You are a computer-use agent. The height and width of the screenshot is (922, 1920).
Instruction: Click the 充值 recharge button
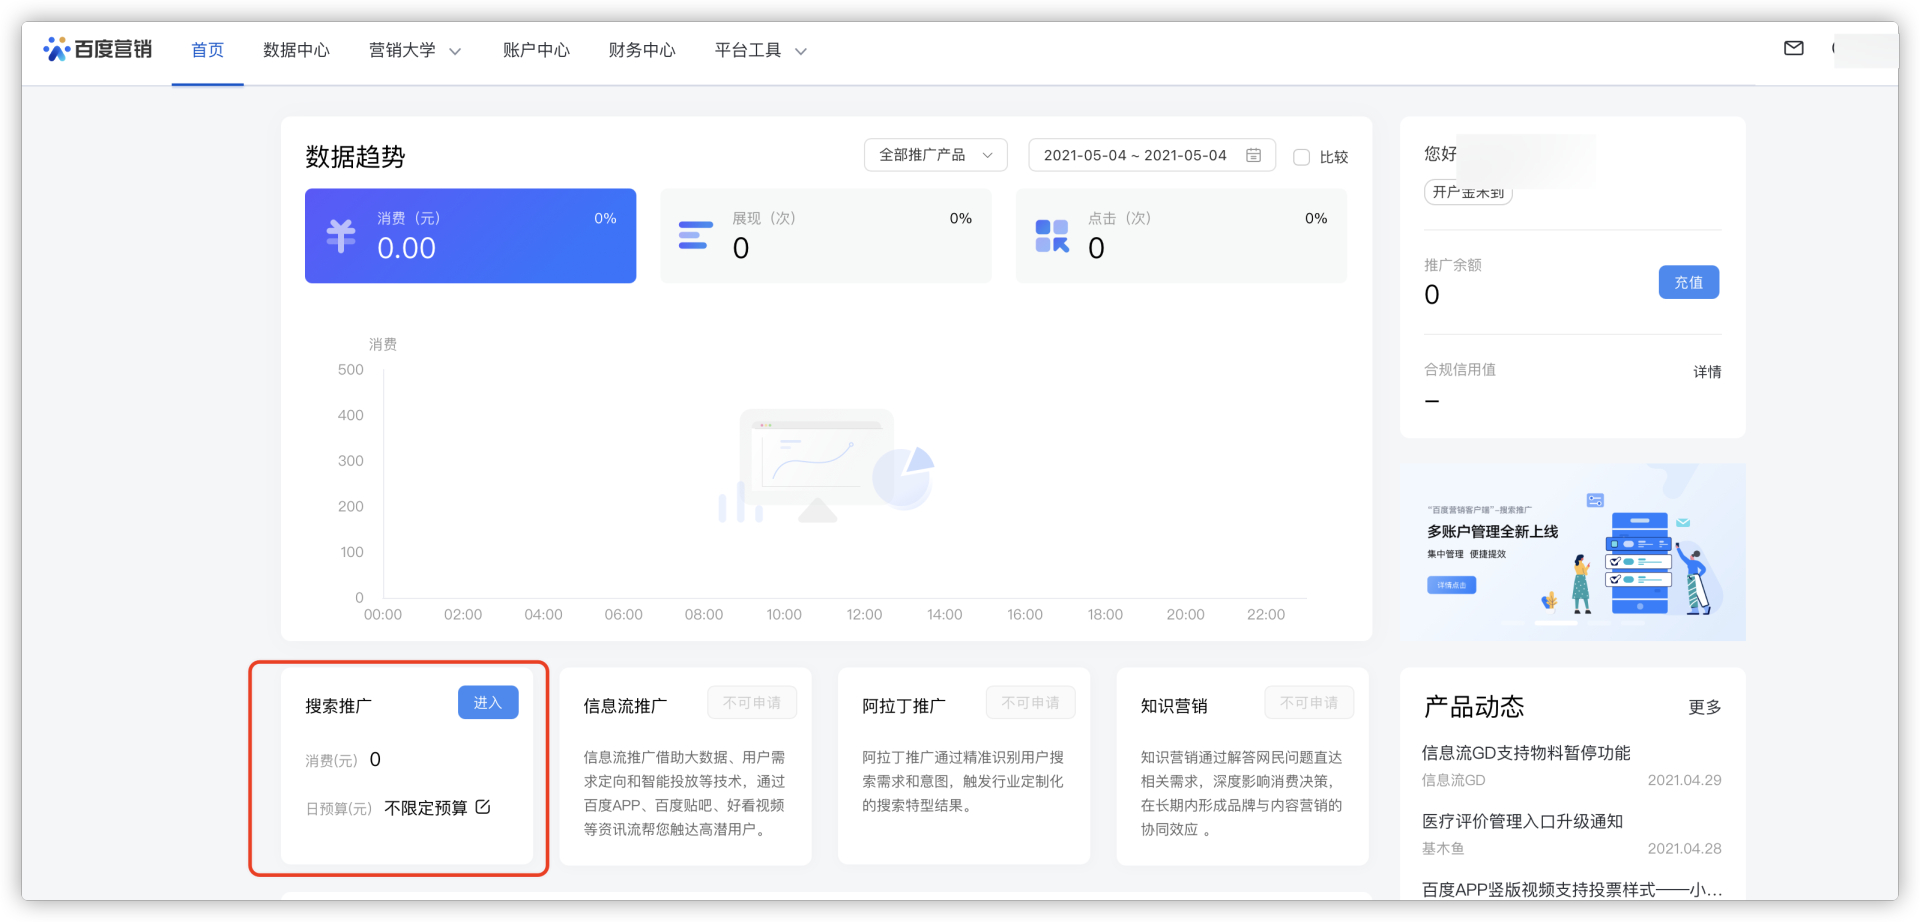tap(1689, 282)
